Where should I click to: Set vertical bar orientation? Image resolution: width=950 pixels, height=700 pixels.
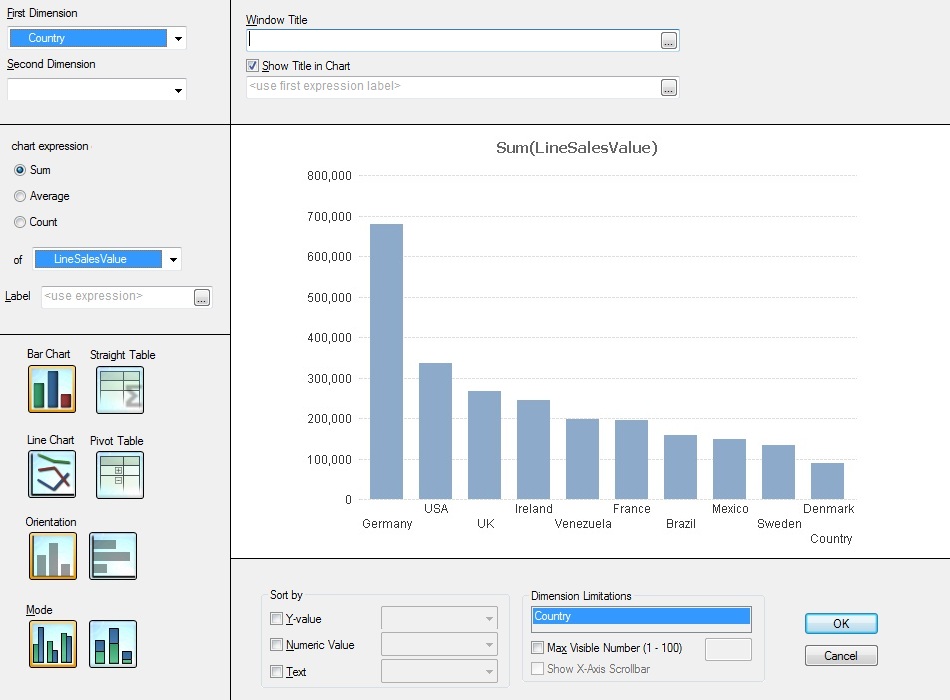(52, 556)
